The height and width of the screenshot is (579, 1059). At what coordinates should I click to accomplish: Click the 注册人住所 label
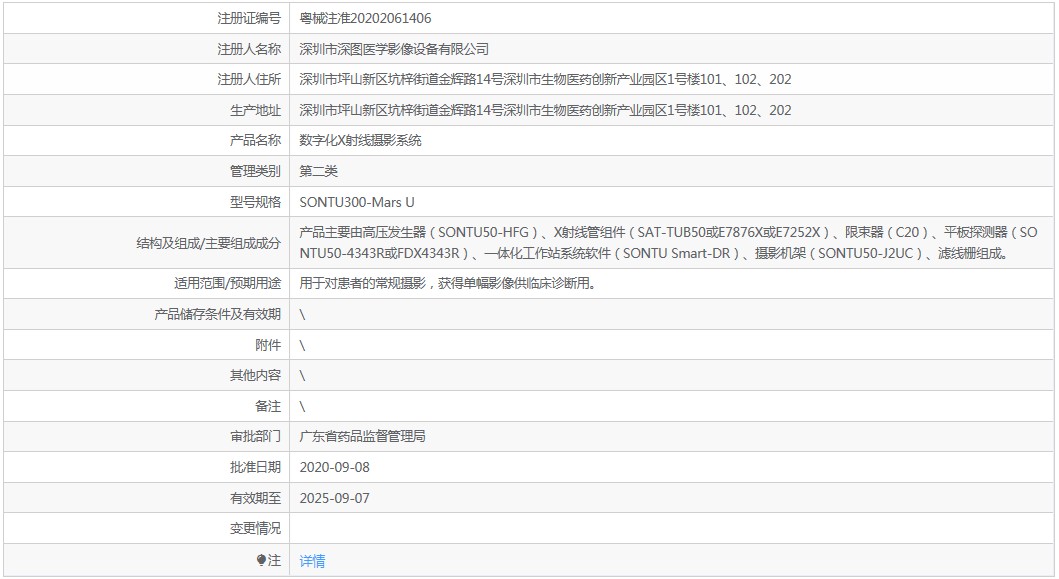click(249, 80)
